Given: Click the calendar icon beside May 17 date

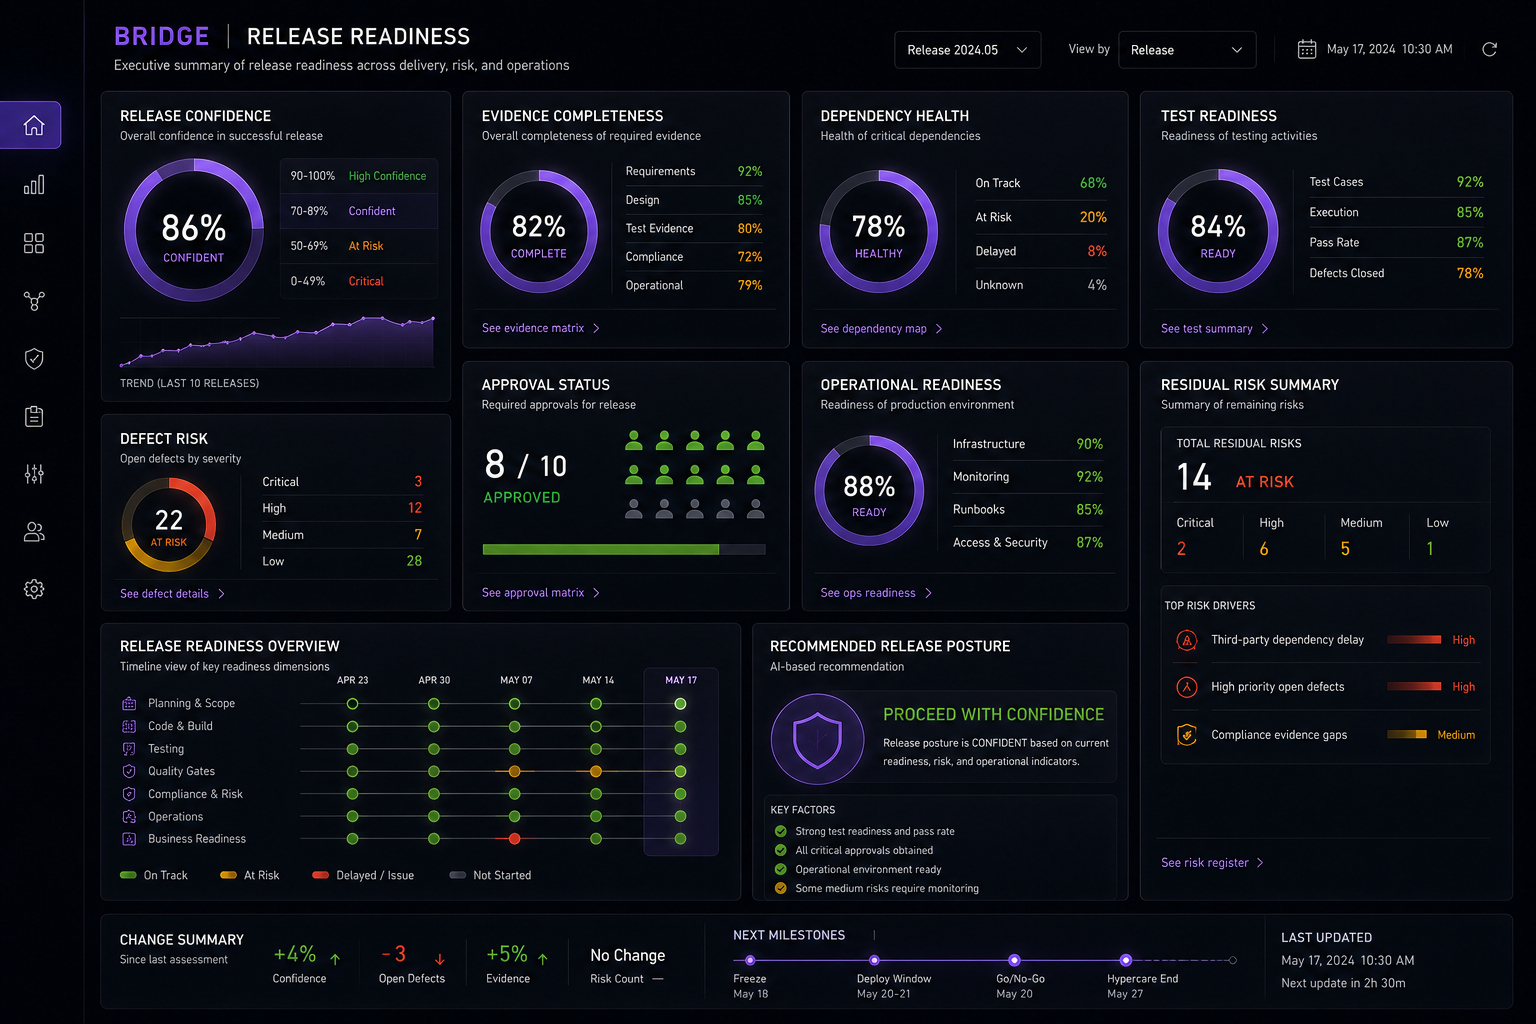Looking at the screenshot, I should (x=1306, y=49).
